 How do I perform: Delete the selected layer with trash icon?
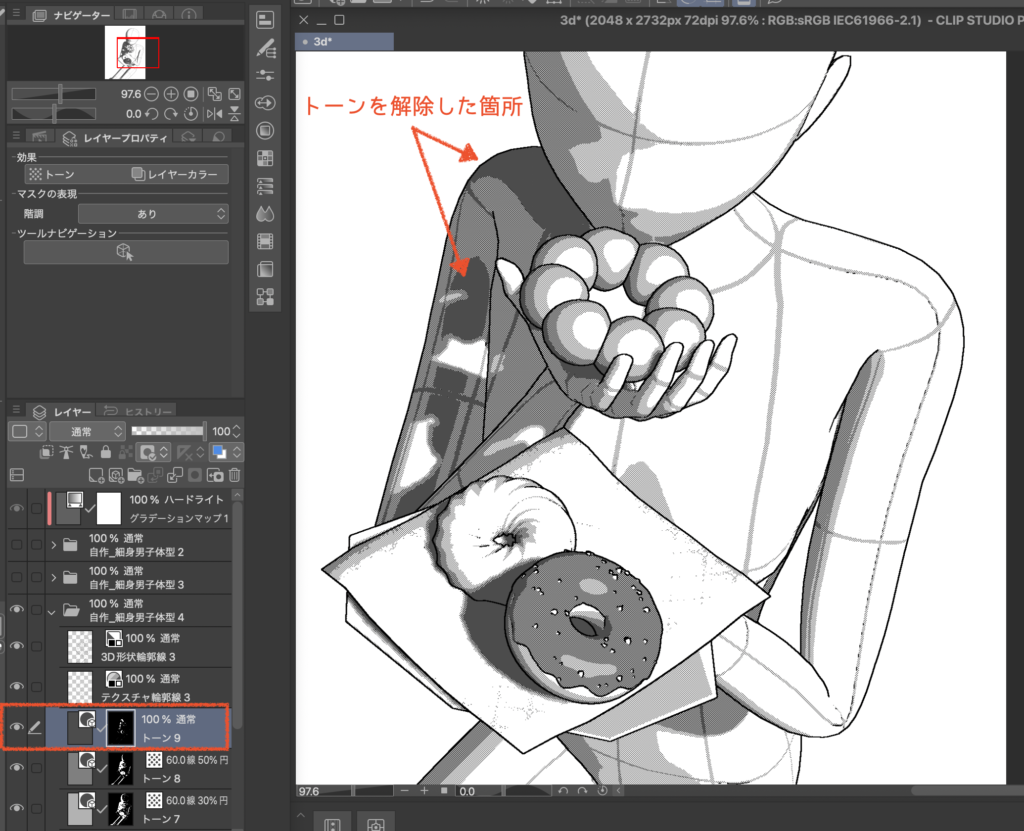pos(234,475)
